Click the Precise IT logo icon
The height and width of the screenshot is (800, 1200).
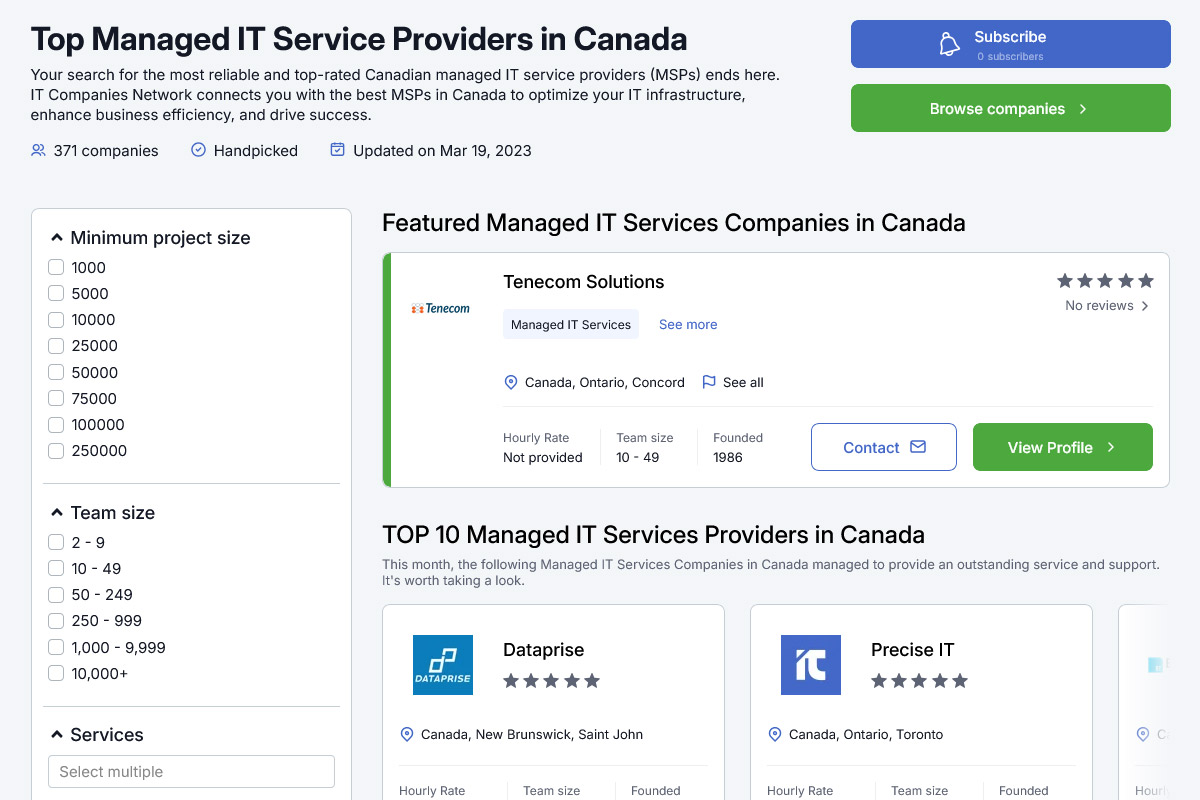(811, 665)
